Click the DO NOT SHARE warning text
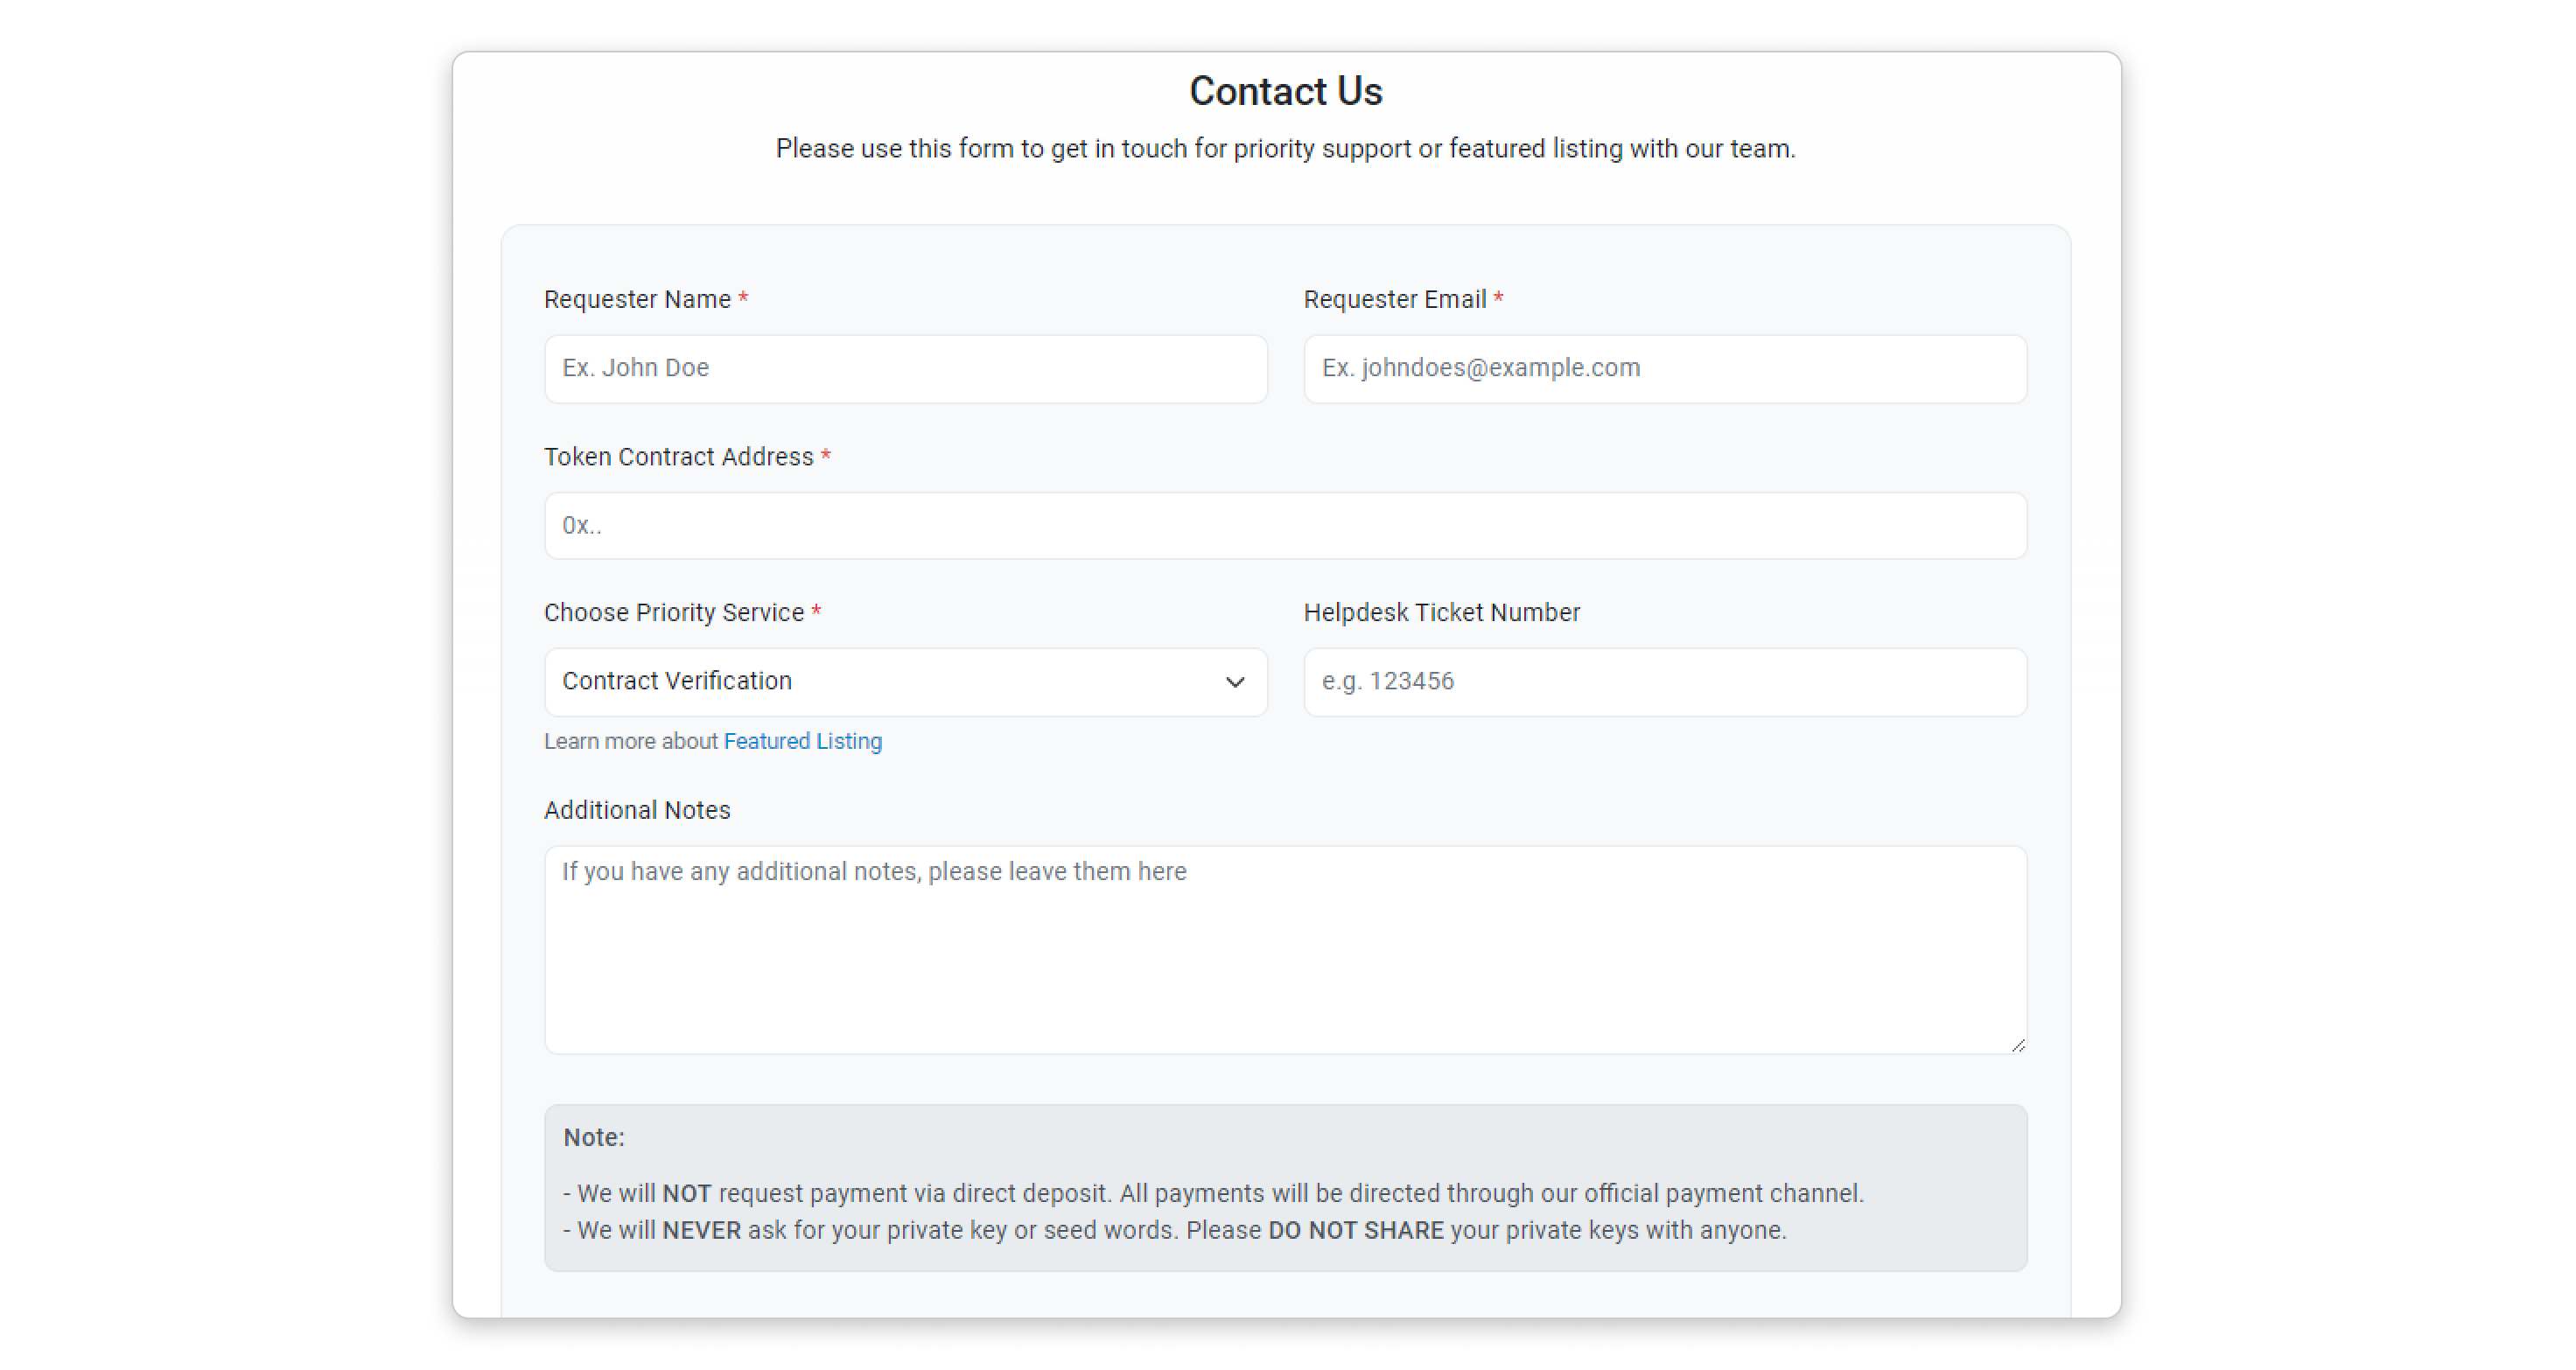Viewport: 2576px width, 1370px height. [x=1355, y=1230]
